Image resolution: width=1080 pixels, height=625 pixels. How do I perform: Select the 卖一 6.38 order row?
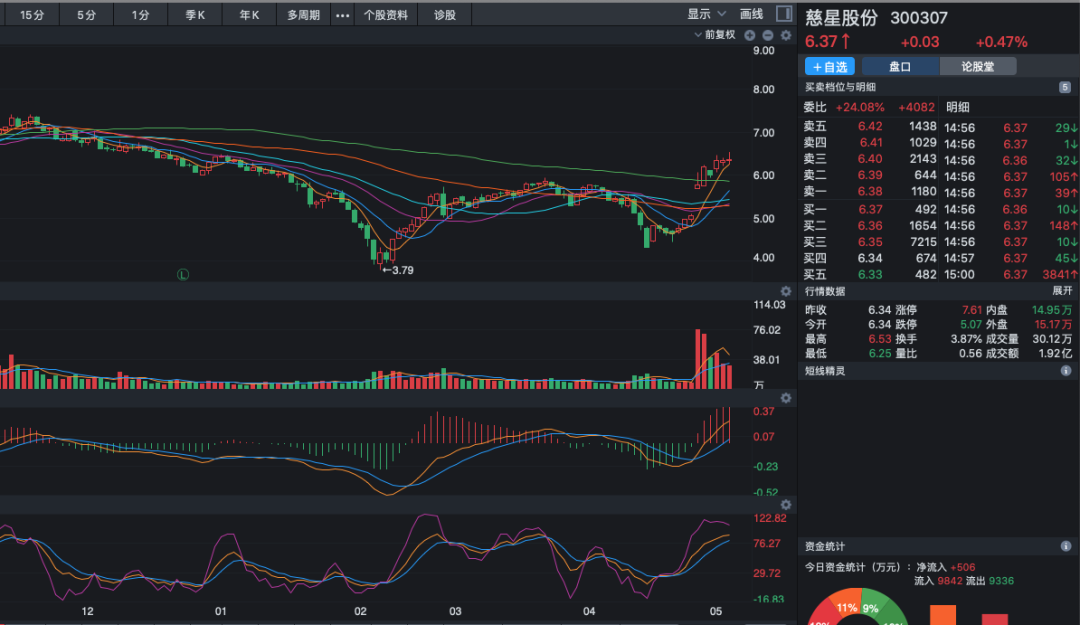tap(870, 192)
